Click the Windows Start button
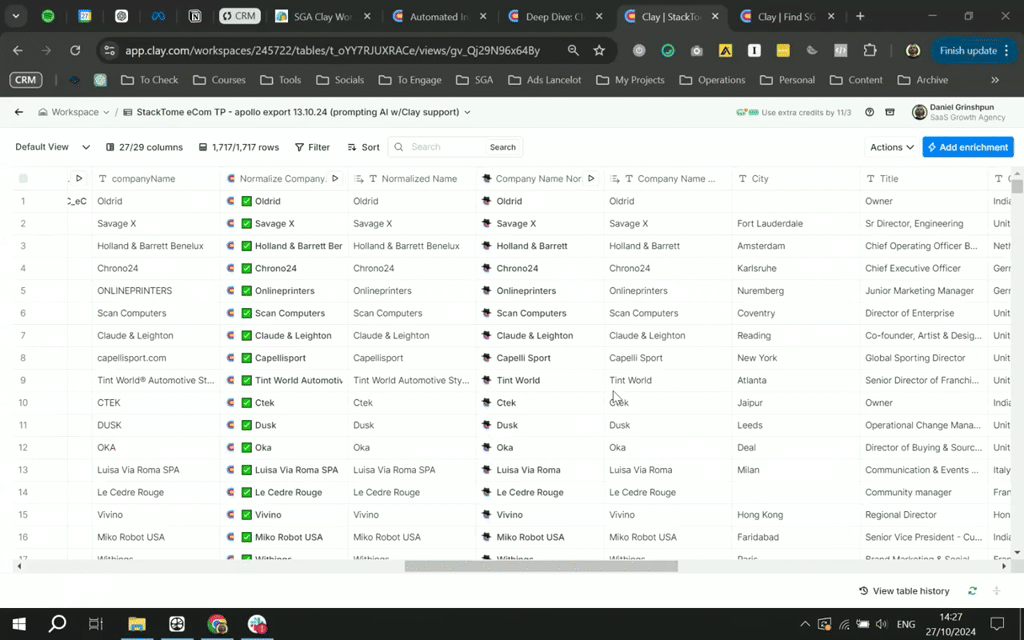This screenshot has width=1024, height=640. [x=18, y=624]
